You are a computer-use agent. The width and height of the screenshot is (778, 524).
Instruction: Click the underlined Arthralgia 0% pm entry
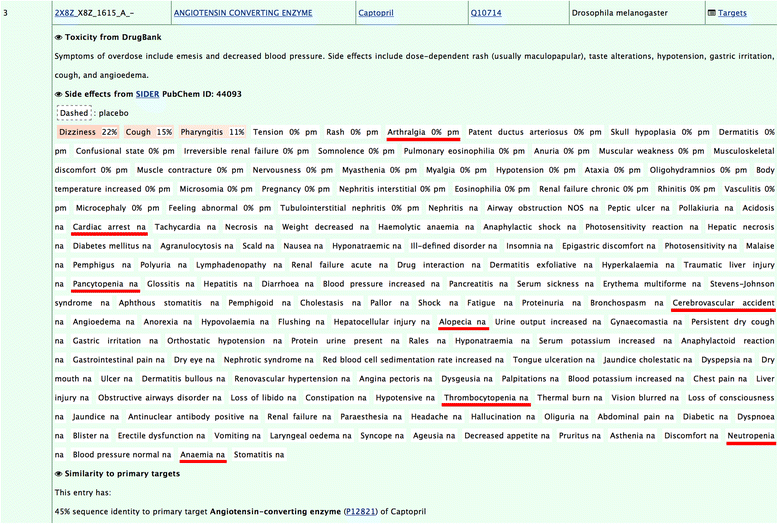pyautogui.click(x=423, y=132)
